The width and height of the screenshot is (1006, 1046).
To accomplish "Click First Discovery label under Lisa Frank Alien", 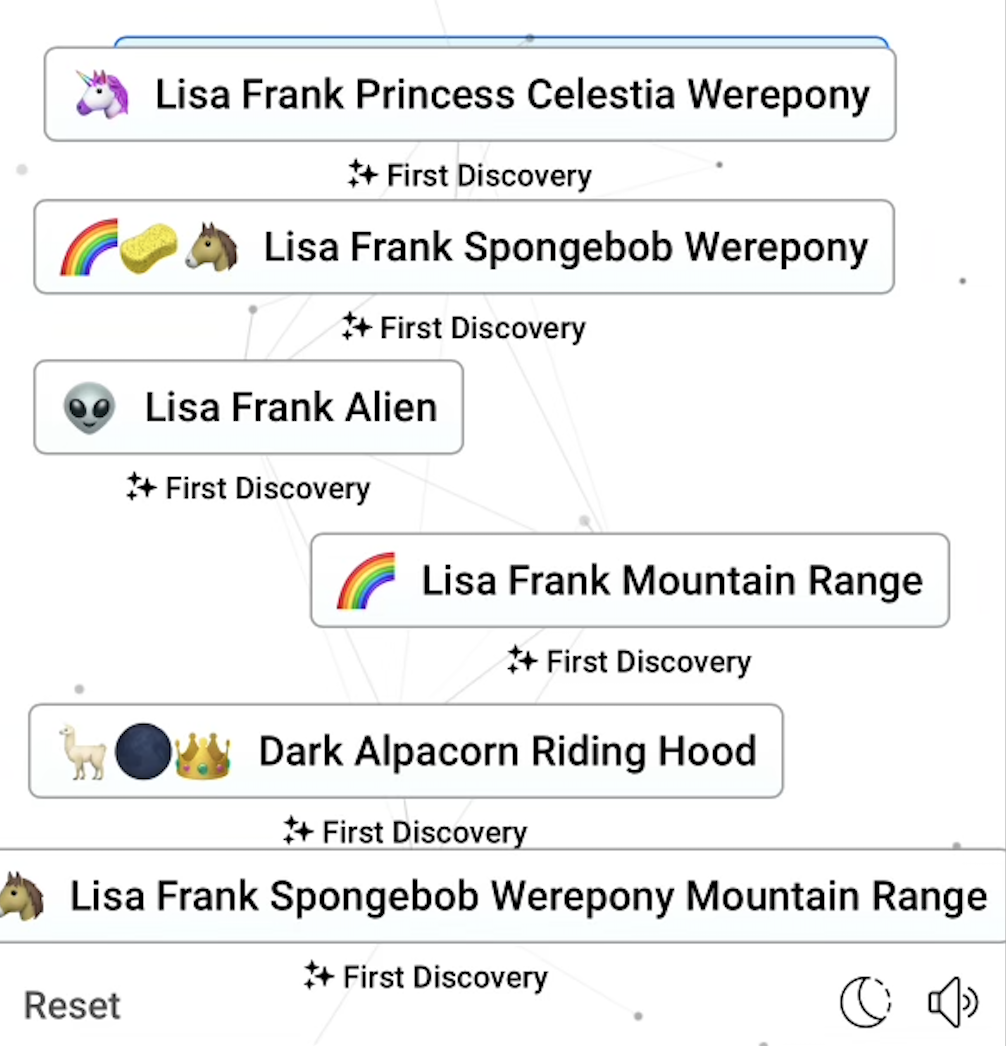I will 248,488.
